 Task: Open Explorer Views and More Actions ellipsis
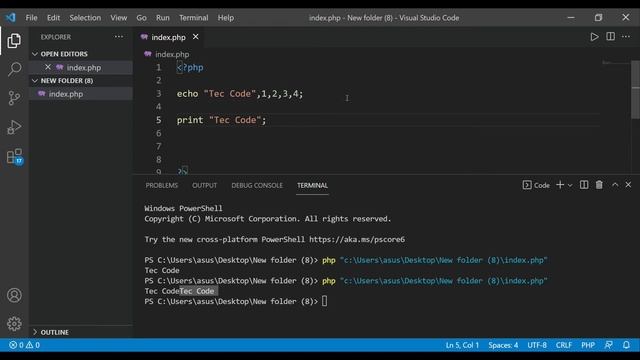click(119, 37)
